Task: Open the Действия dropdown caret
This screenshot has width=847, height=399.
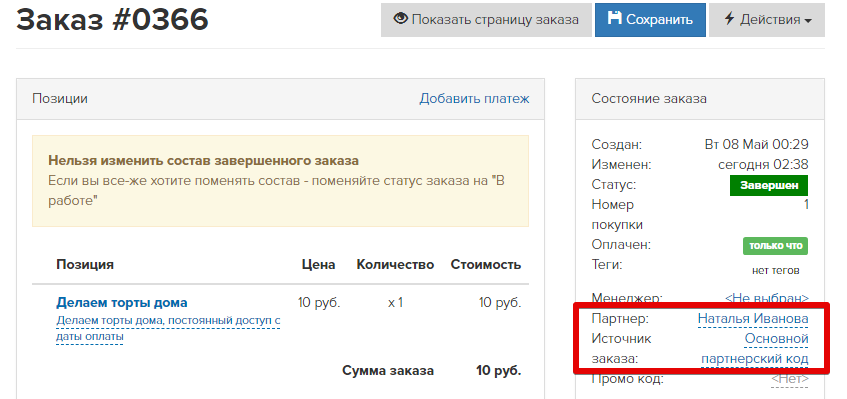Action: pos(808,21)
